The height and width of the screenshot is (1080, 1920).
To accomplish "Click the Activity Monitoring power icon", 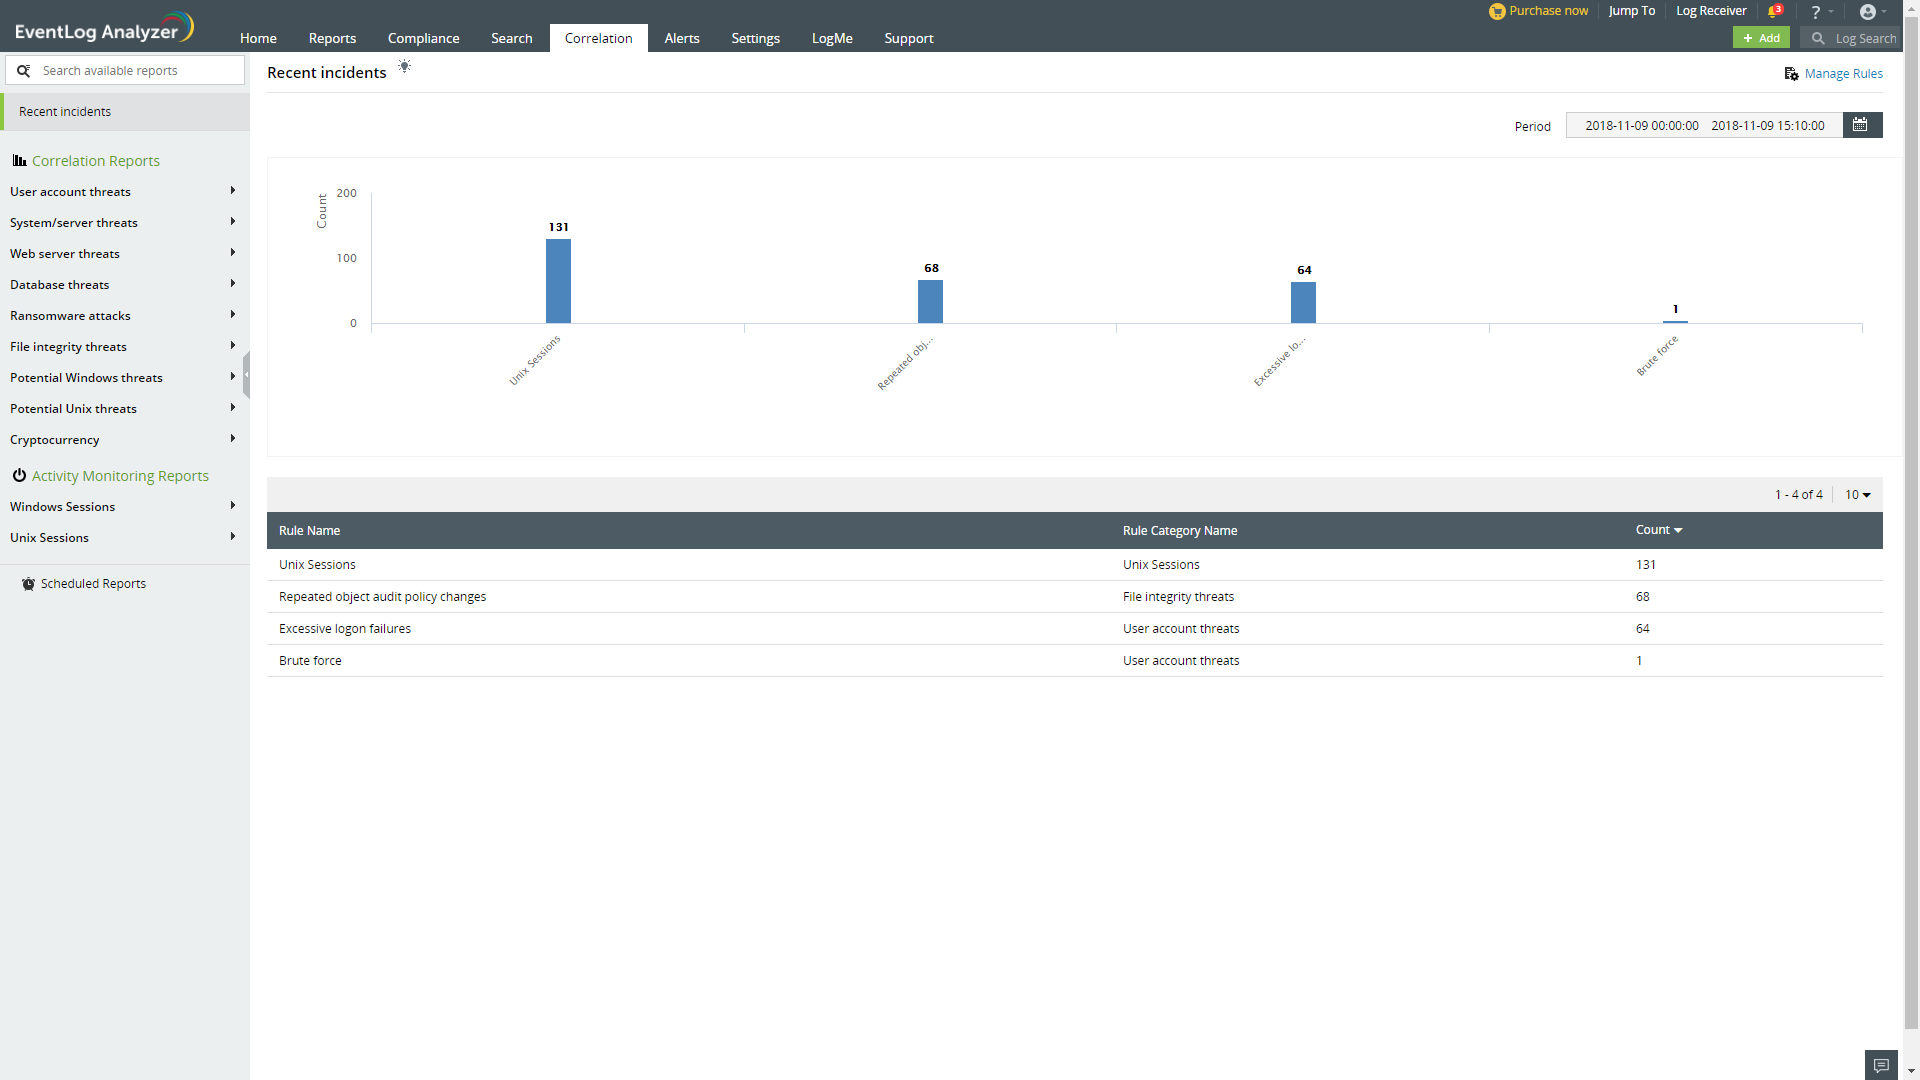I will click(21, 474).
